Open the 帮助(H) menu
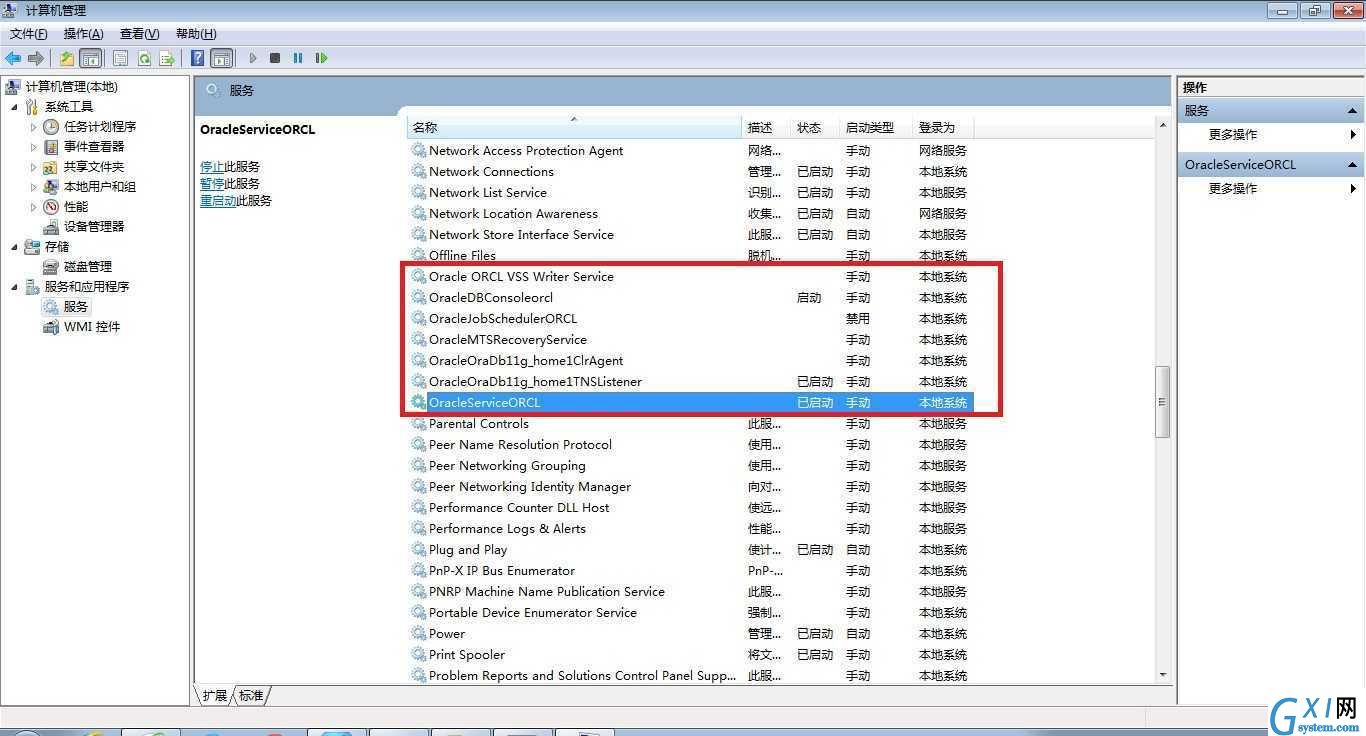Image resolution: width=1366 pixels, height=736 pixels. [195, 34]
